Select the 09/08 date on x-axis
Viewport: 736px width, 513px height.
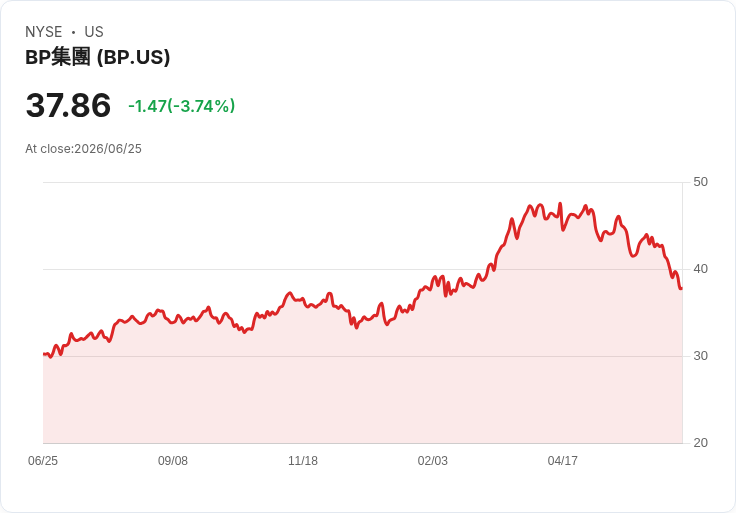[x=173, y=461]
